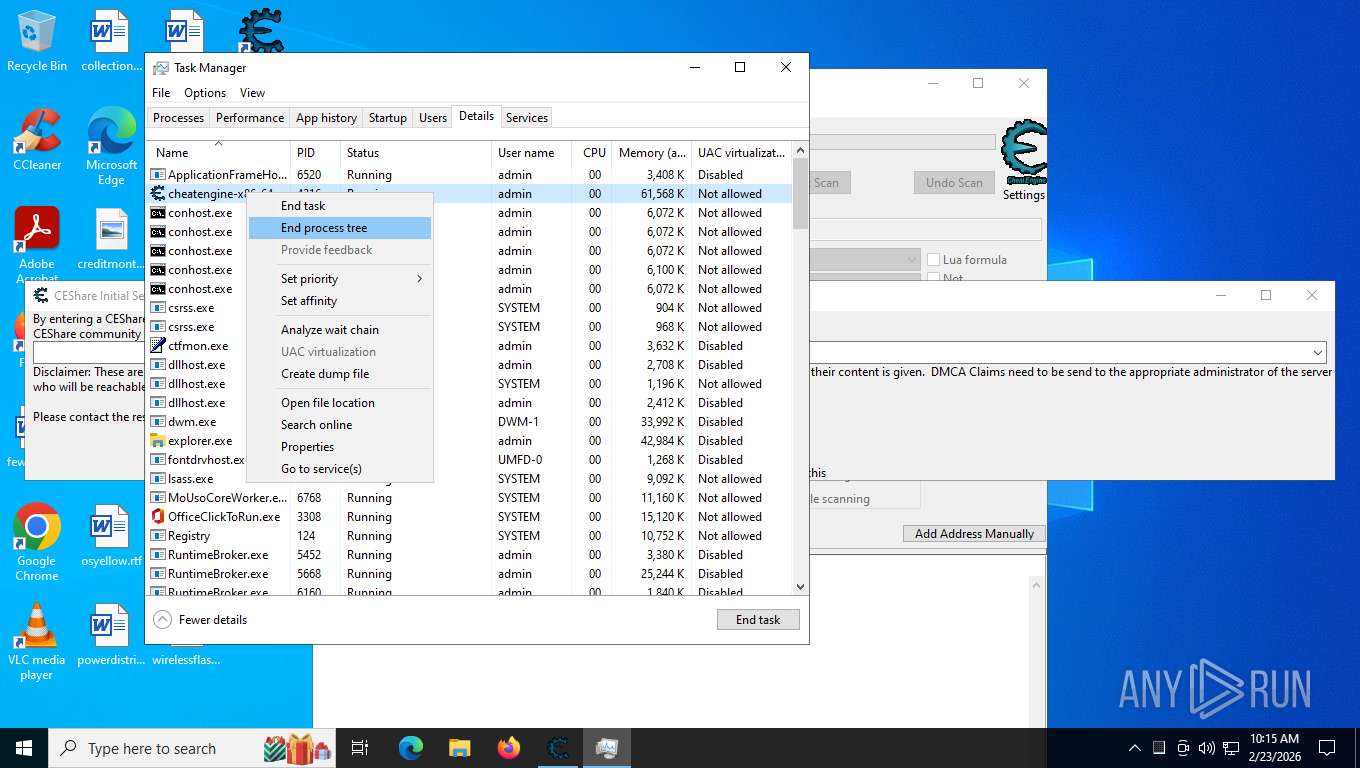This screenshot has height=768, width=1360.
Task: Launch Microsoft Edge desktop shortcut
Action: (x=111, y=146)
